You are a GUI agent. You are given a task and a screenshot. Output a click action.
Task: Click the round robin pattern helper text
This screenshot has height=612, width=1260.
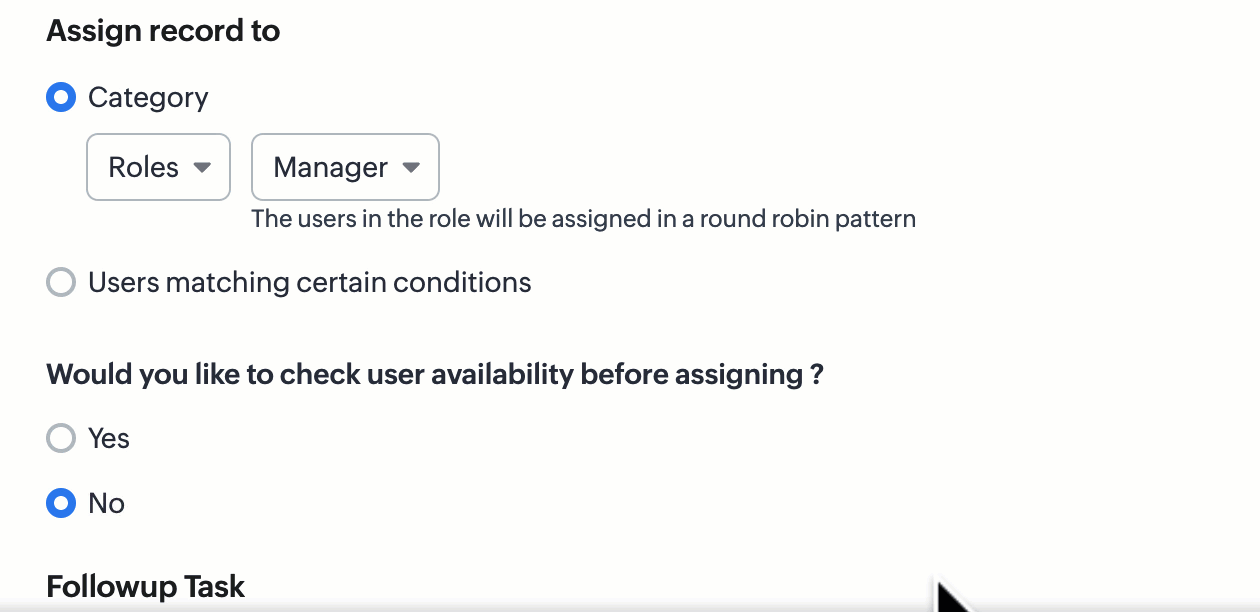pos(583,218)
